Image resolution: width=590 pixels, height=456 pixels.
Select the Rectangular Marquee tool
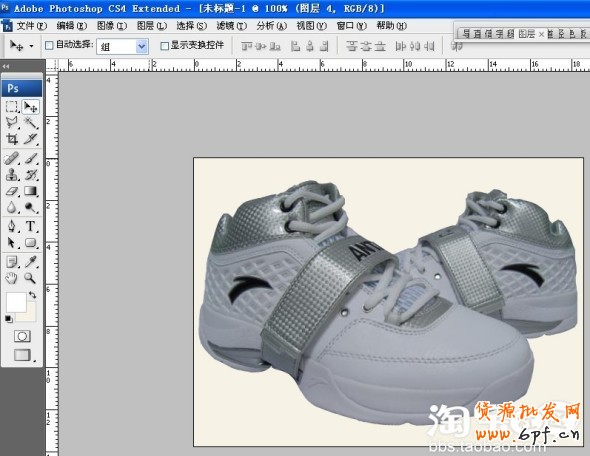click(x=12, y=107)
